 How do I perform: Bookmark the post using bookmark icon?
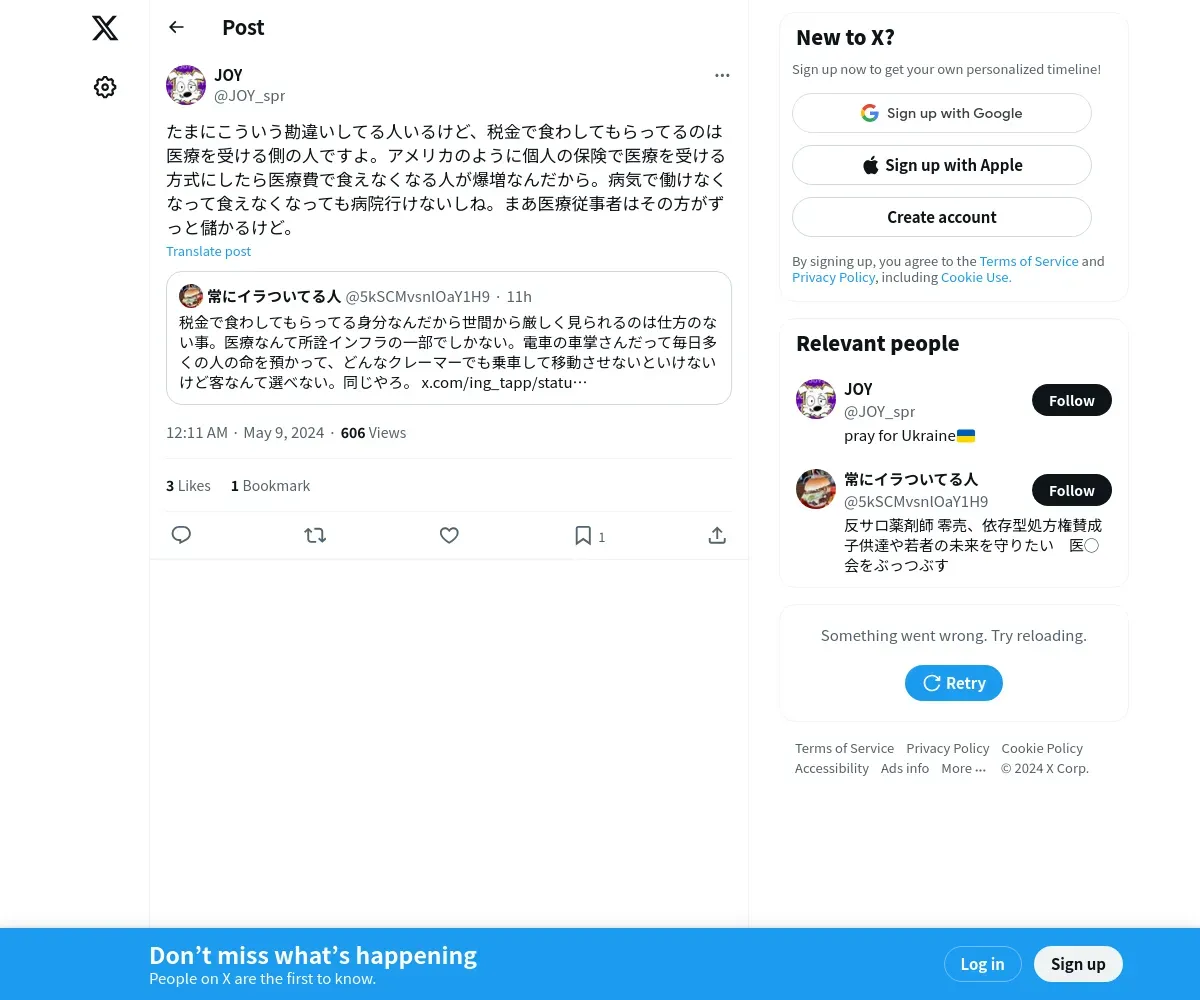click(583, 536)
